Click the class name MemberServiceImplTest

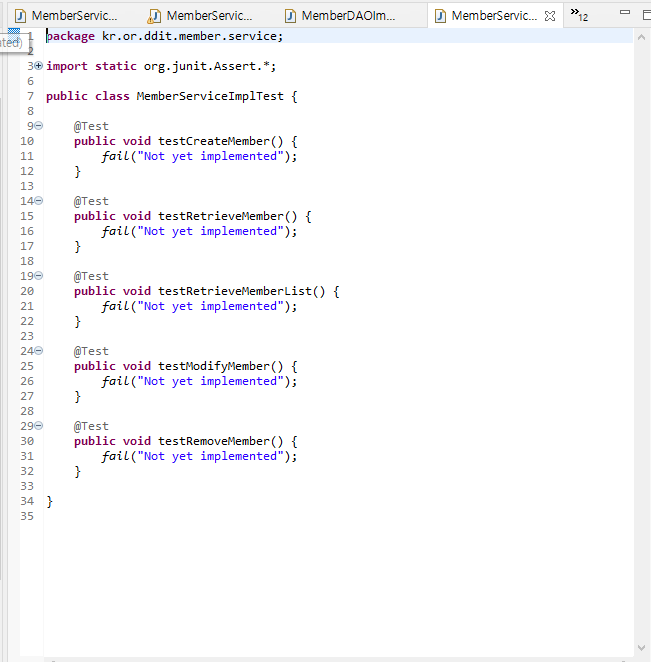[x=210, y=96]
